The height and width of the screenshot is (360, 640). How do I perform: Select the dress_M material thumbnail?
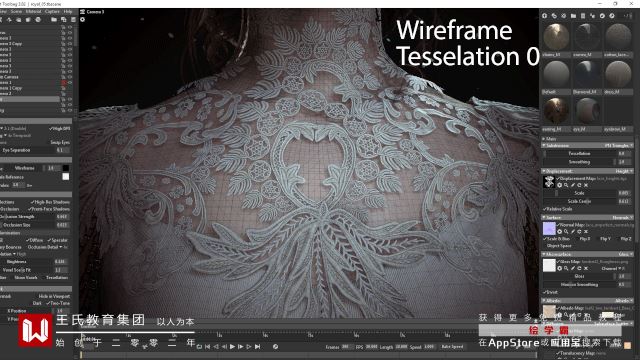pos(618,74)
